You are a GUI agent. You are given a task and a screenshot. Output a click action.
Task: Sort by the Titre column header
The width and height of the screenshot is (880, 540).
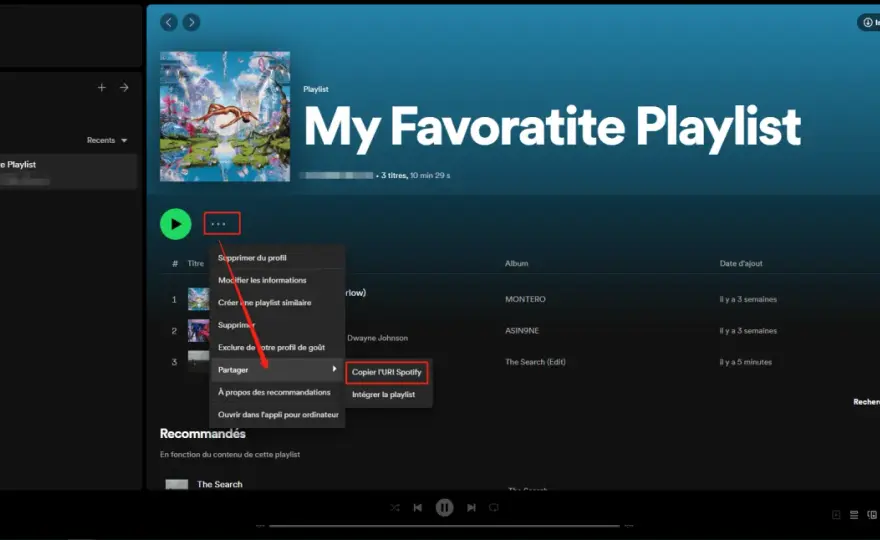(196, 263)
